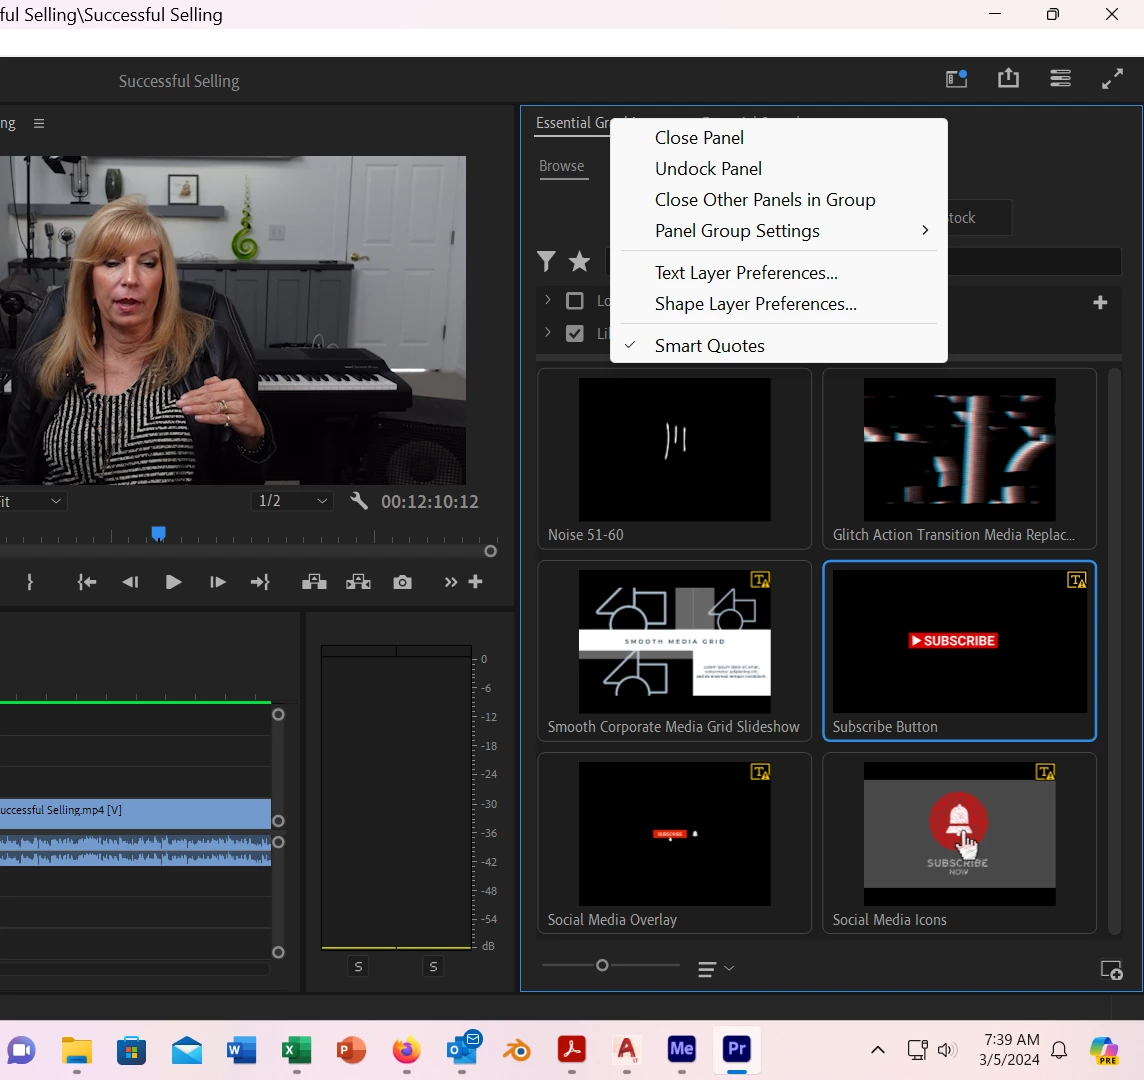Select the Social Media Overlay template

click(x=674, y=843)
